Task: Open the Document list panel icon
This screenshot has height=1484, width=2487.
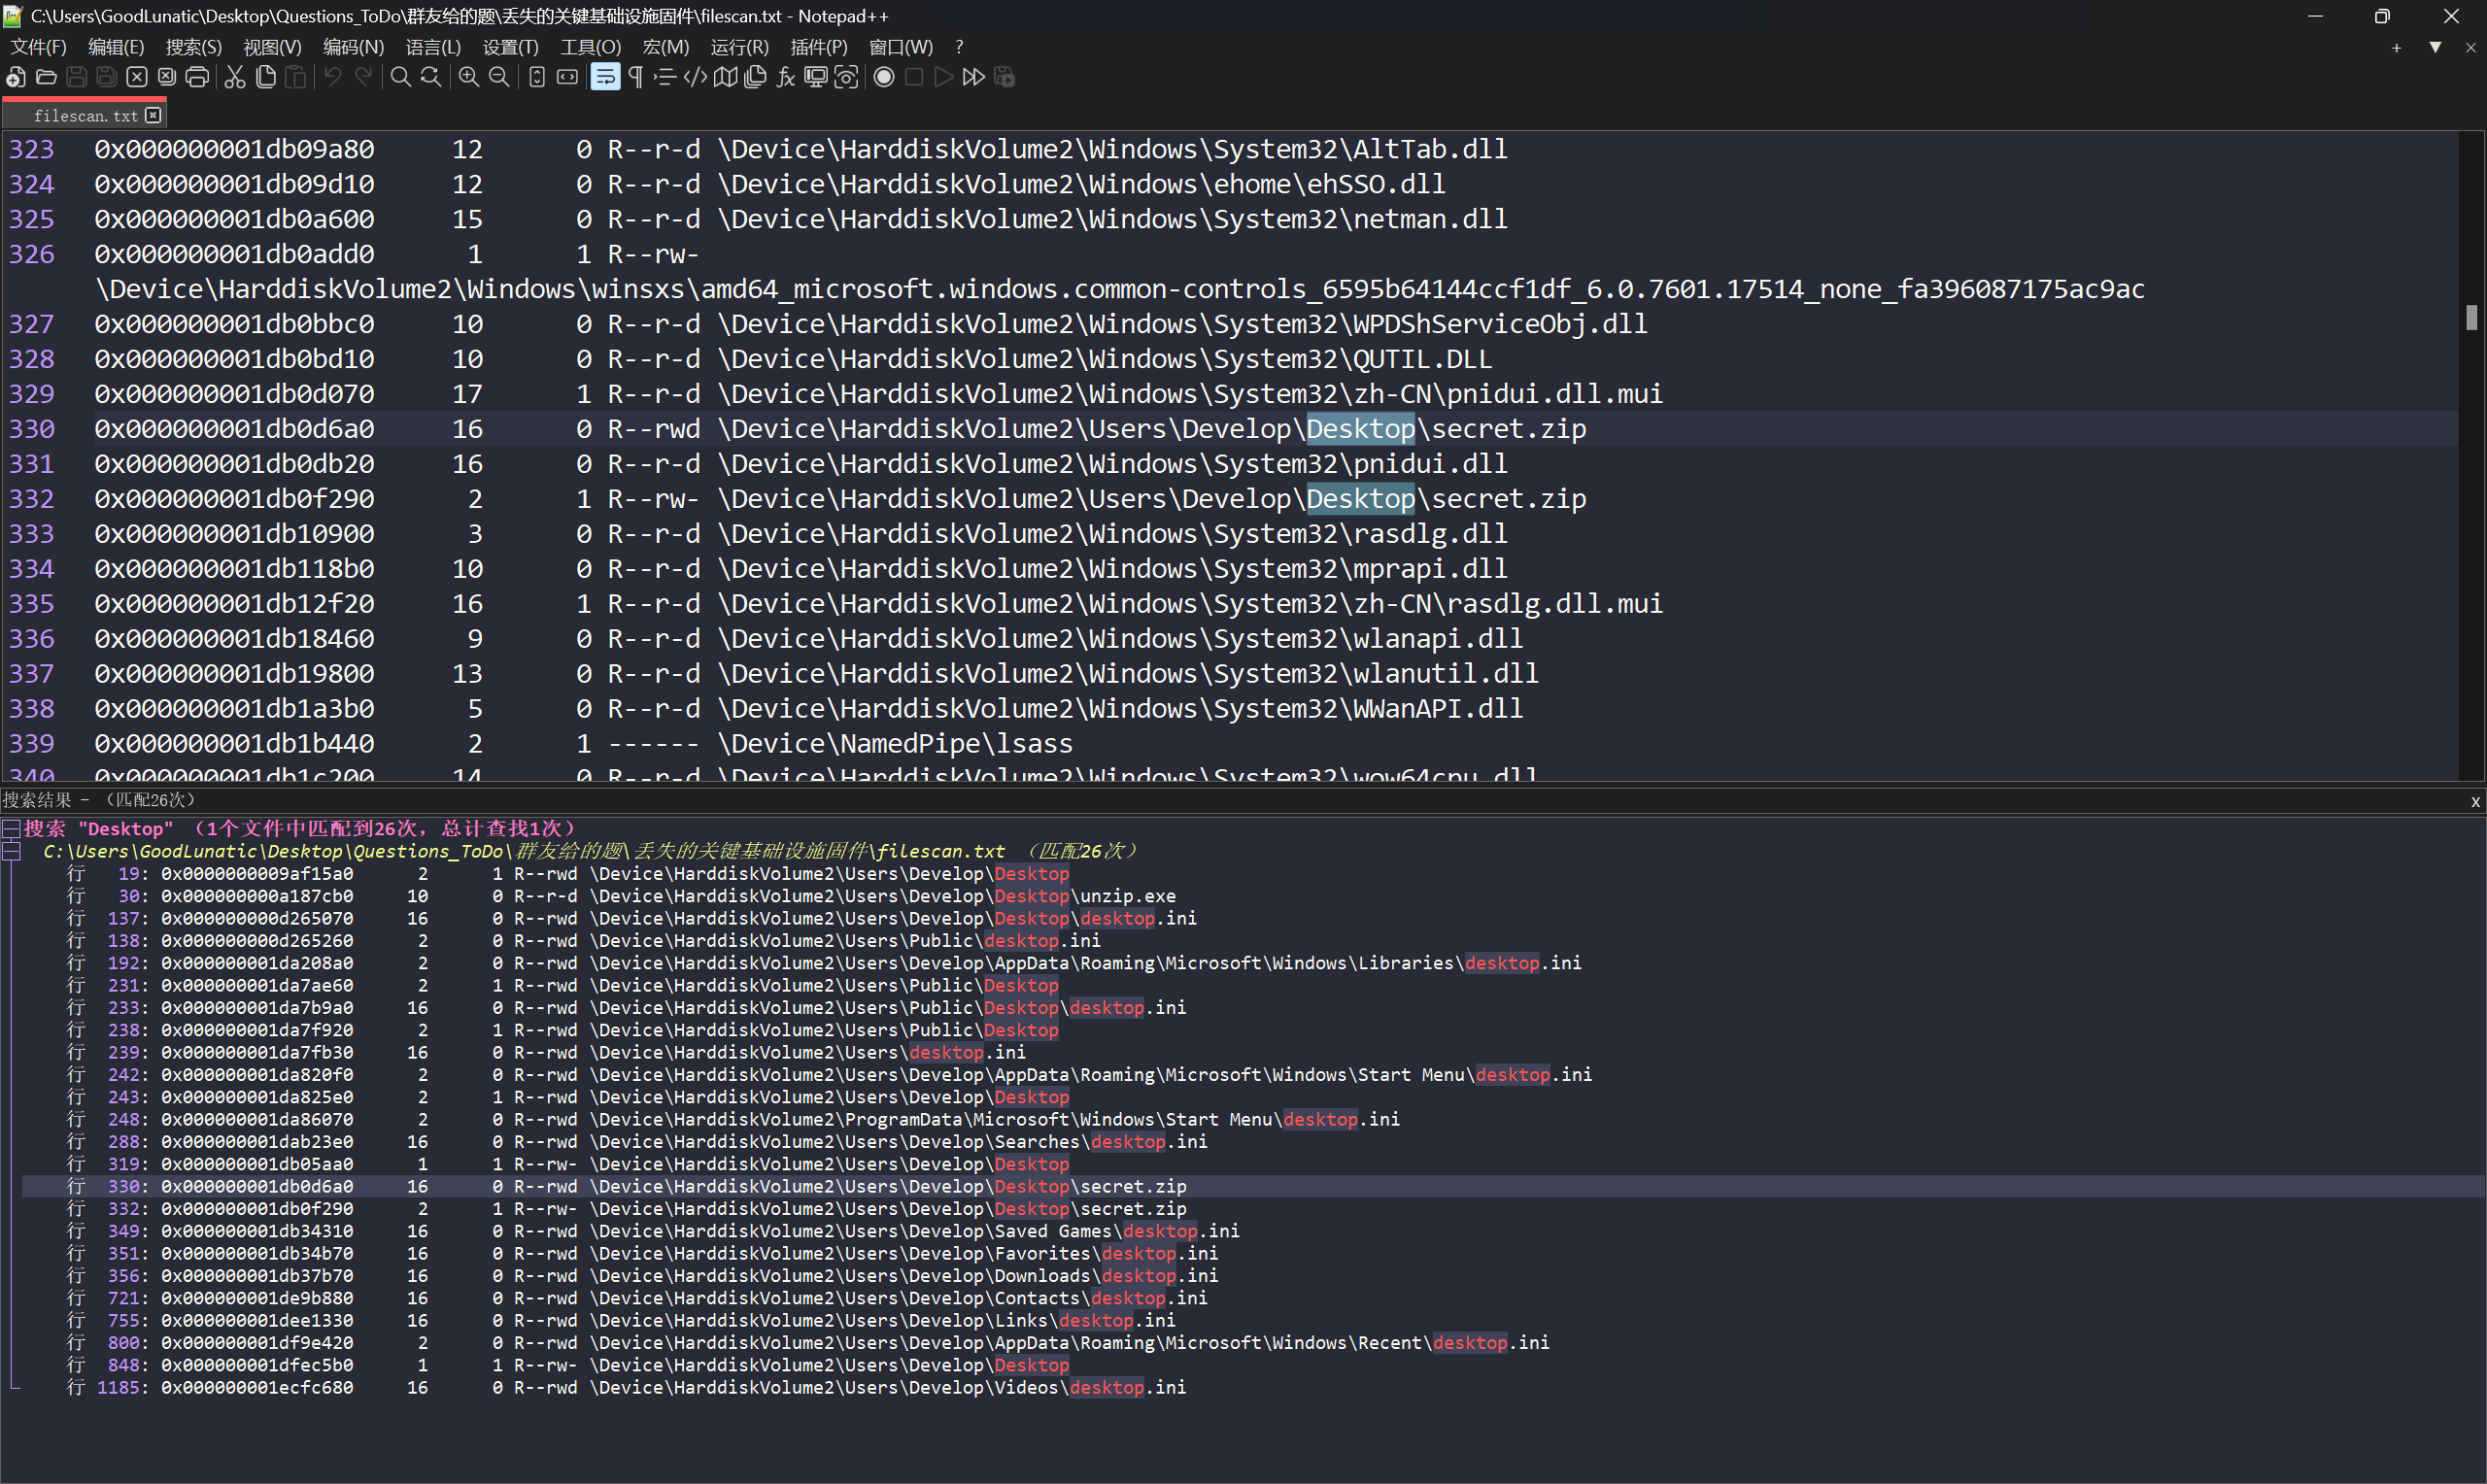Action: (x=755, y=77)
